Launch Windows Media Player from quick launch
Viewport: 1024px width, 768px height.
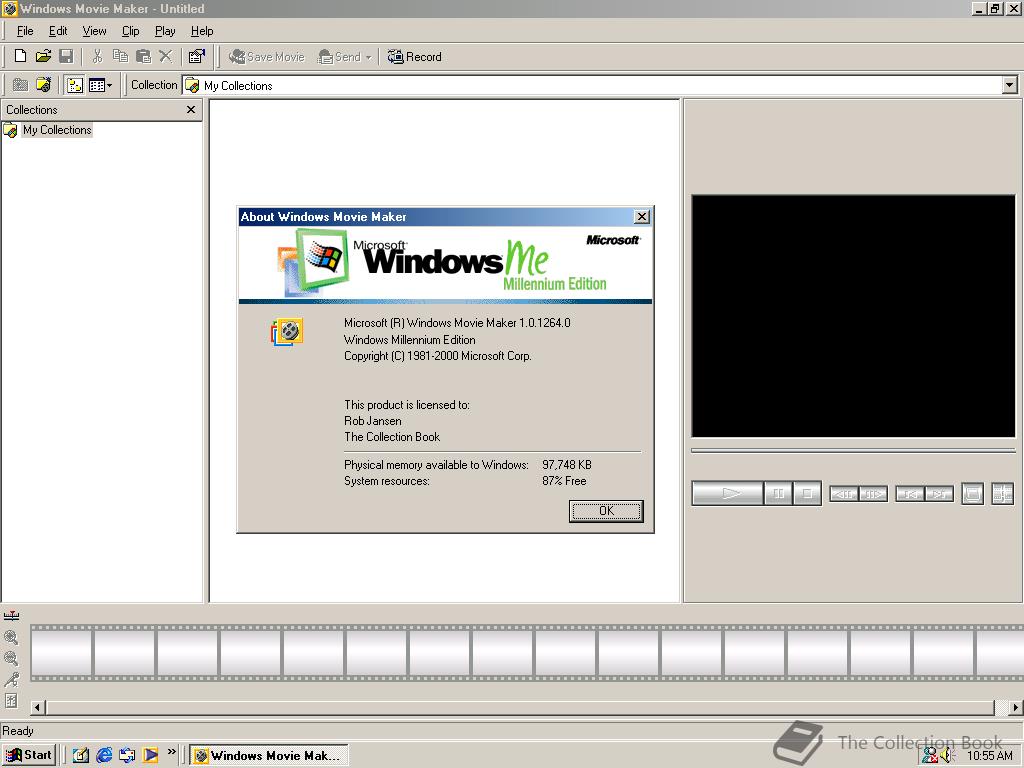coord(150,755)
